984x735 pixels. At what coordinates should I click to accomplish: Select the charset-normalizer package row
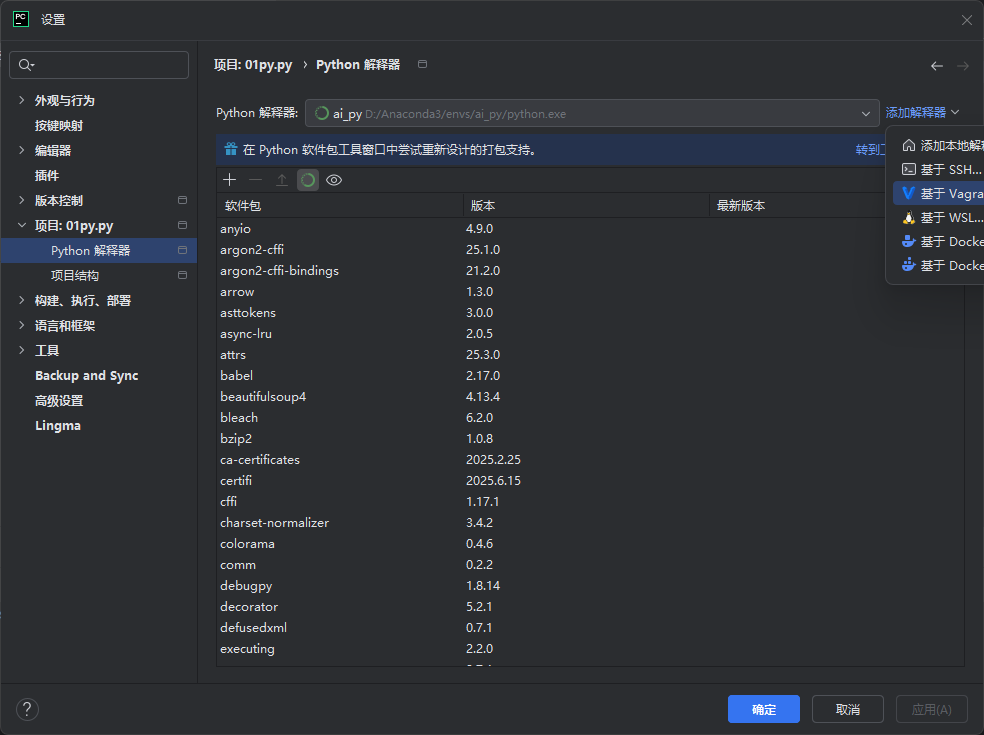coord(590,522)
